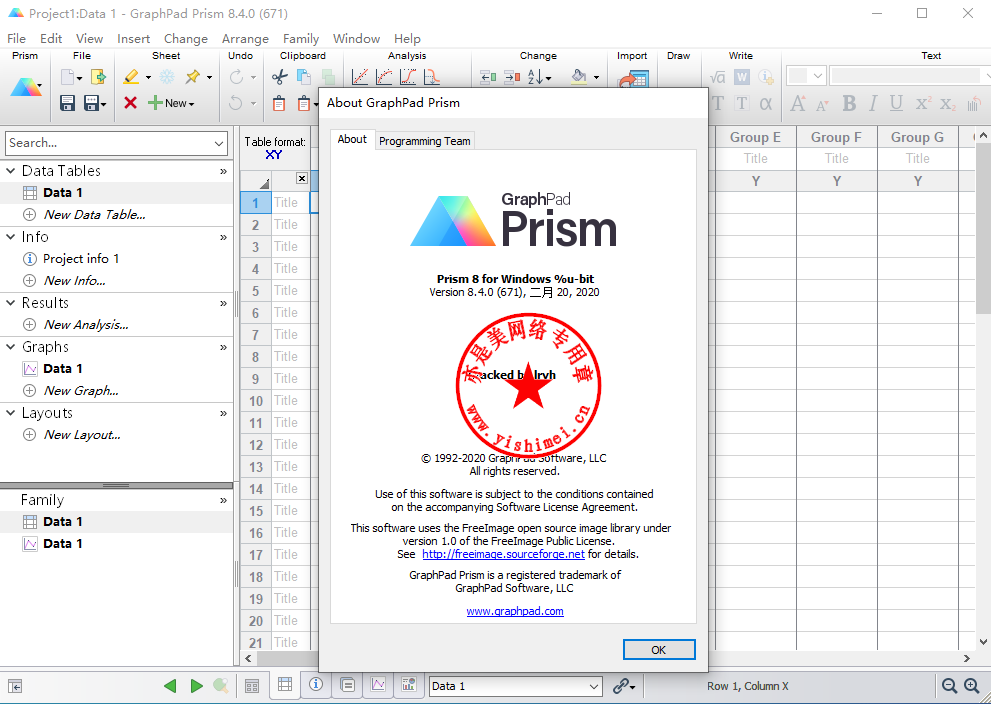Viewport: 991px width, 704px height.
Task: Select the About tab in the dialog
Action: coord(352,140)
